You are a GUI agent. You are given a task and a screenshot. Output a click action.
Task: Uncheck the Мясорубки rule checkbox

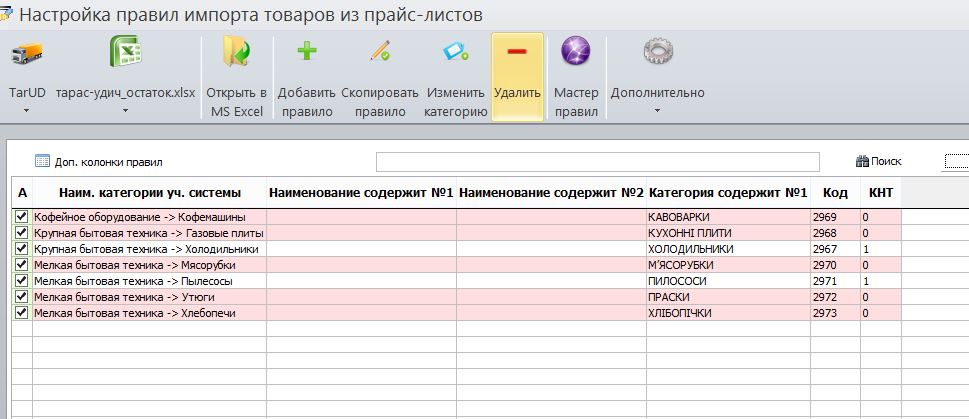pyautogui.click(x=22, y=265)
